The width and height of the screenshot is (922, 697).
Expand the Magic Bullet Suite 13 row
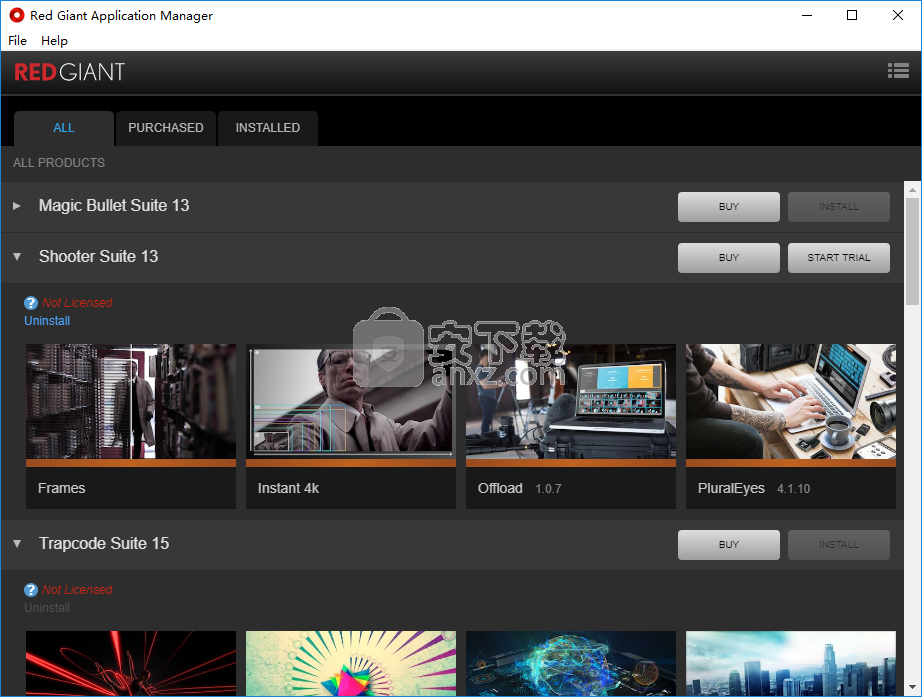point(16,206)
